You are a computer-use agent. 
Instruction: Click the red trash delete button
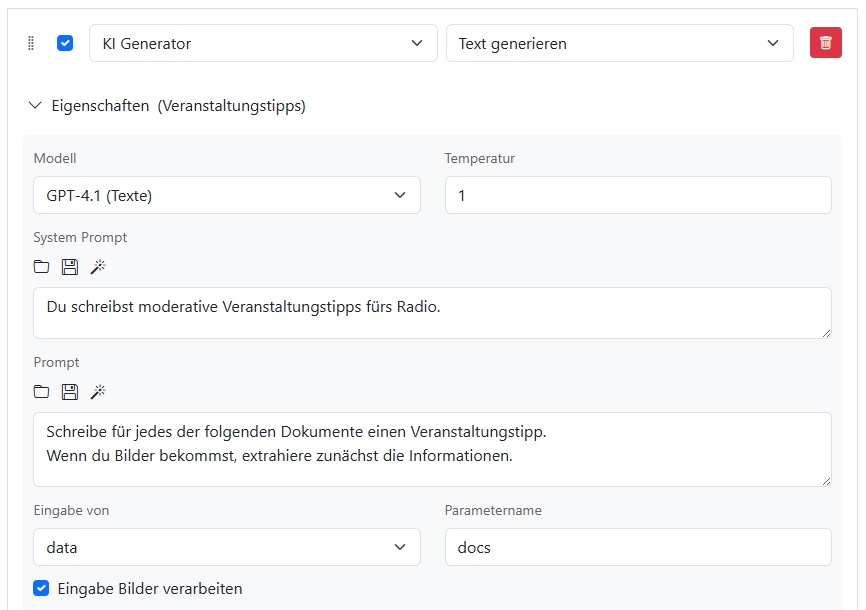[825, 43]
